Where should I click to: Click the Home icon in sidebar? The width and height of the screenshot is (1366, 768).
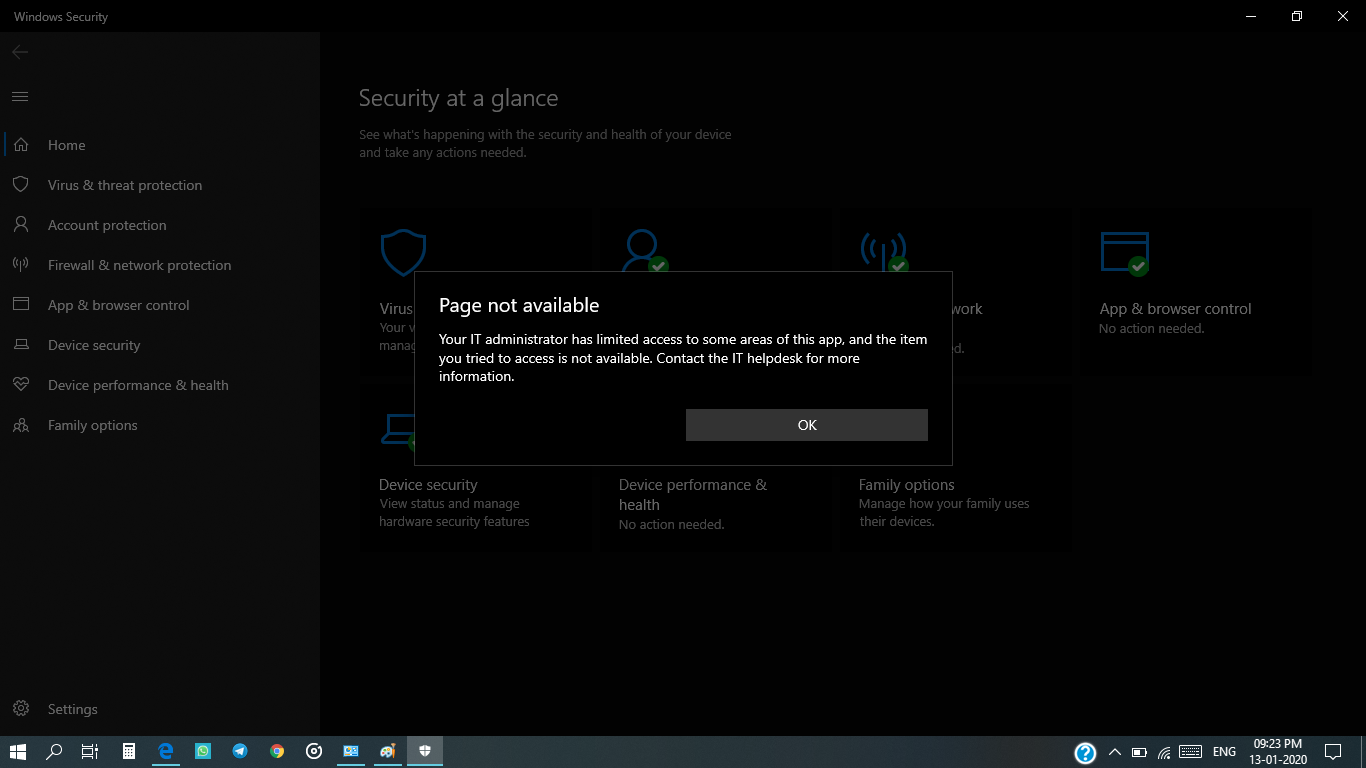[x=20, y=145]
